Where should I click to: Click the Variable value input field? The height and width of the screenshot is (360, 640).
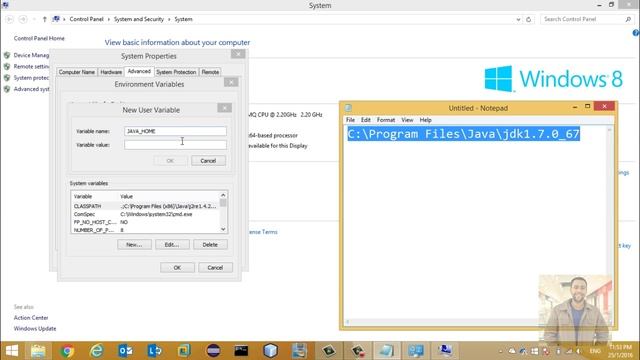pyautogui.click(x=175, y=145)
